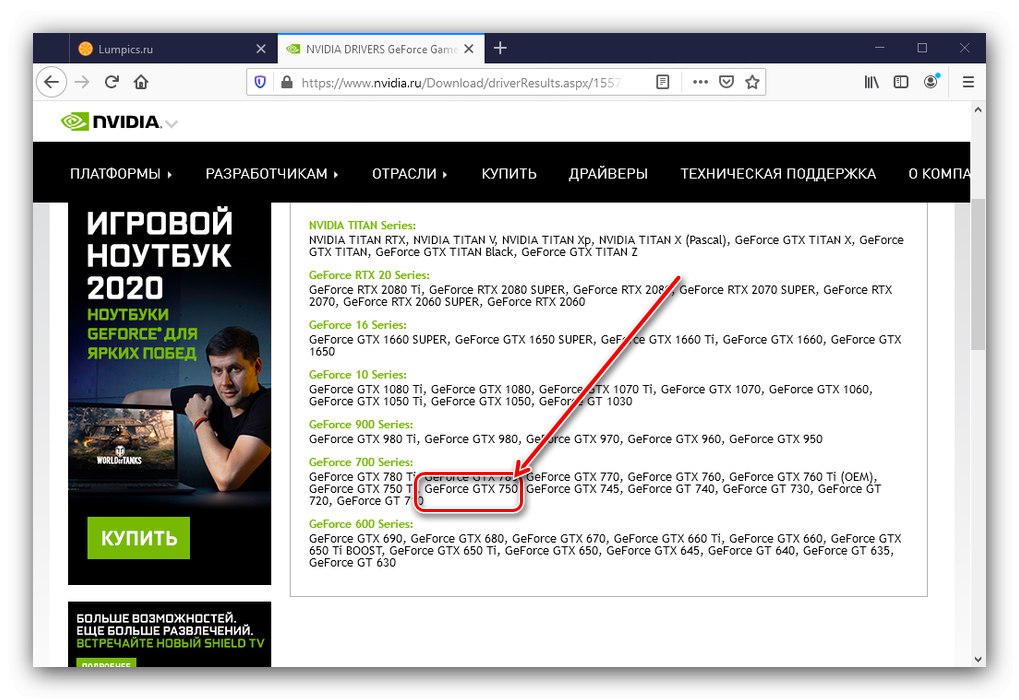Viewport: 1019px width, 700px height.
Task: Click GeForce GTX 690 text
Action: (x=355, y=538)
